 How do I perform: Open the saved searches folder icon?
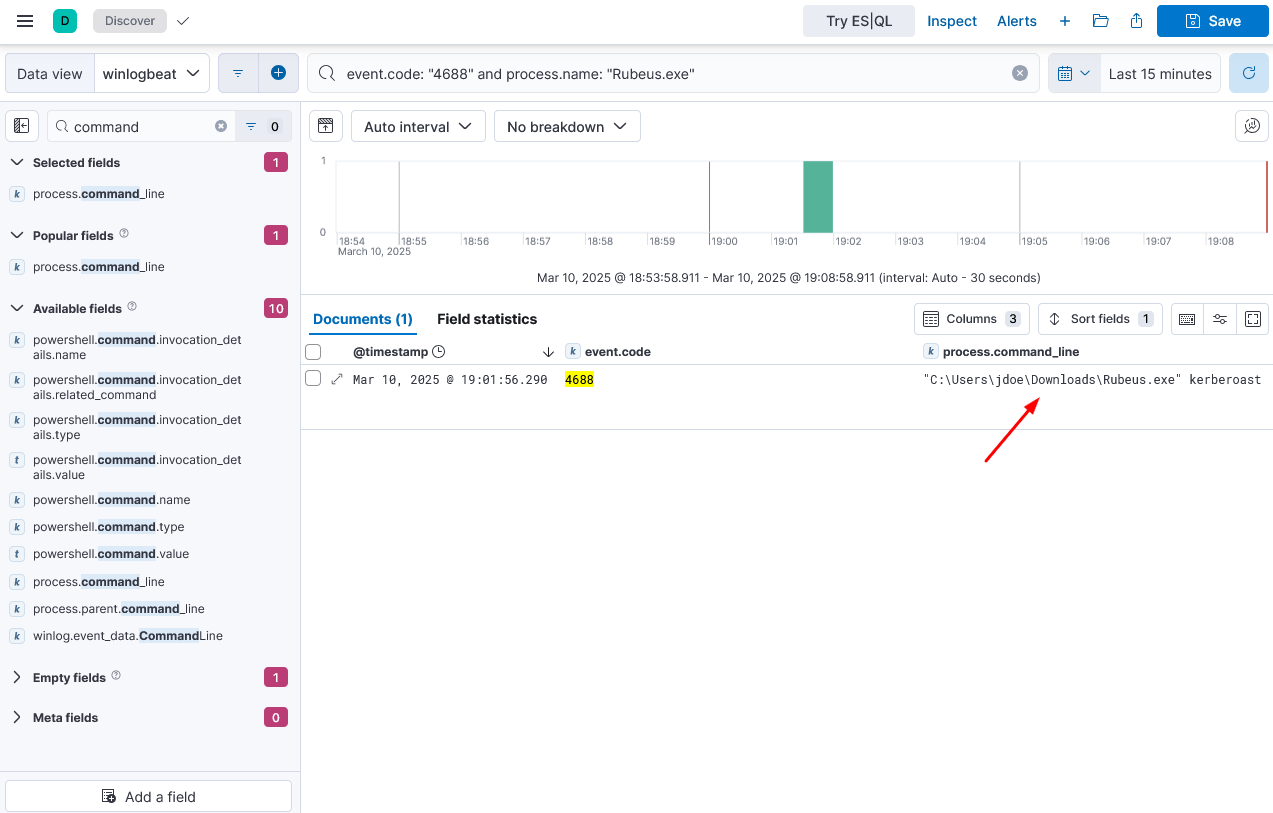(1100, 21)
